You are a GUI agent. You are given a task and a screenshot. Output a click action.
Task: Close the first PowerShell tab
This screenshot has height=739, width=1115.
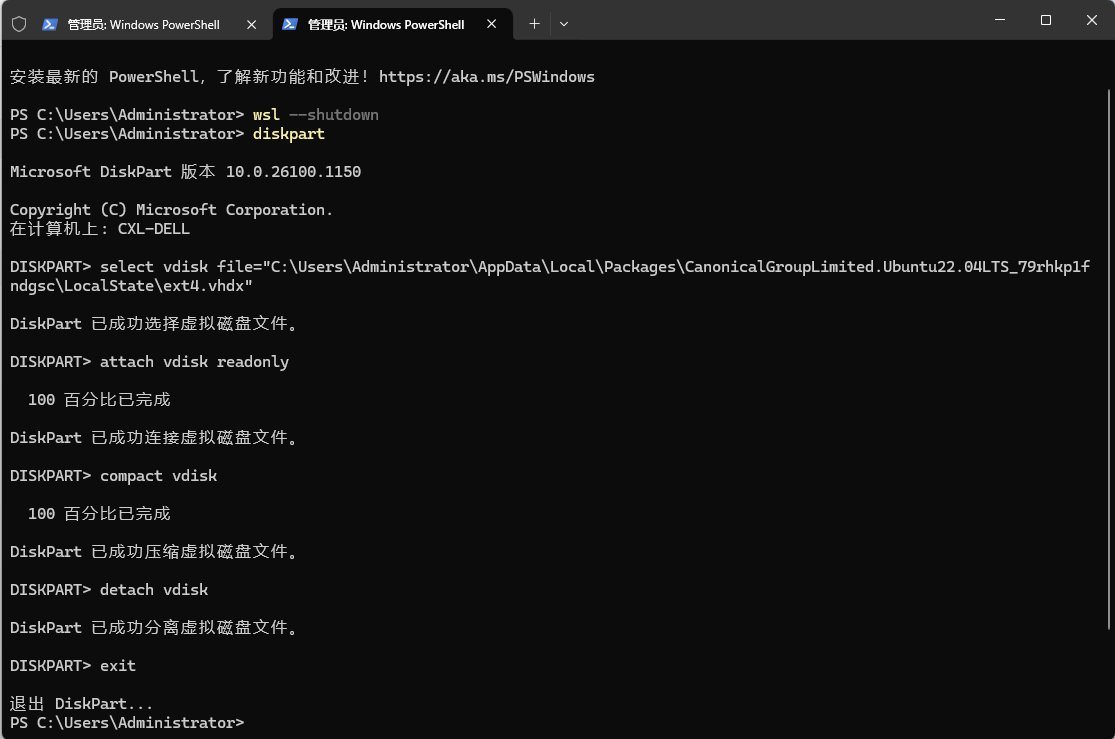pyautogui.click(x=252, y=24)
